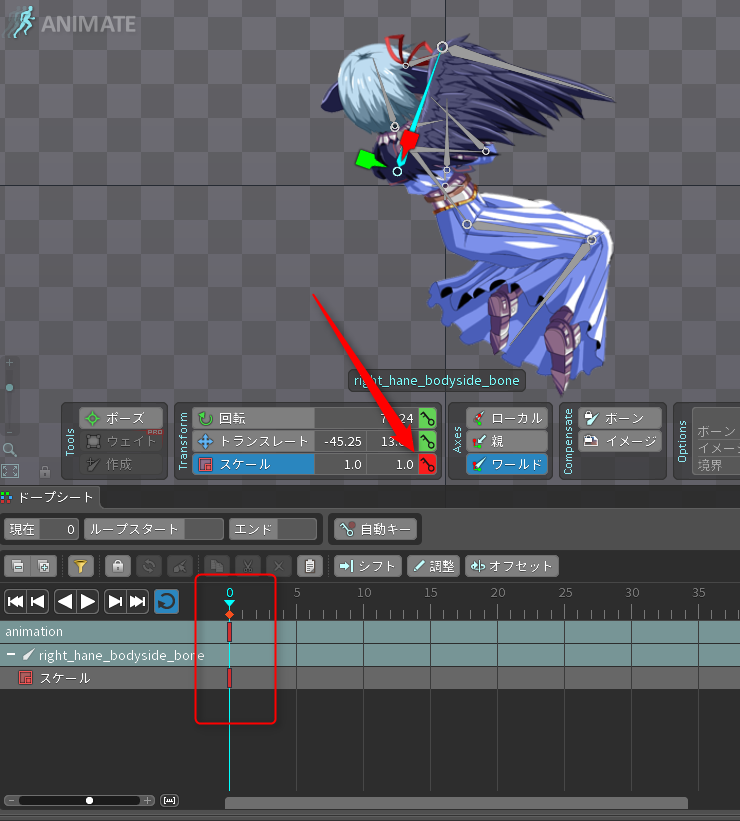Viewport: 740px width, 821px height.
Task: Click the 現在 (current frame) field
Action: 41,529
